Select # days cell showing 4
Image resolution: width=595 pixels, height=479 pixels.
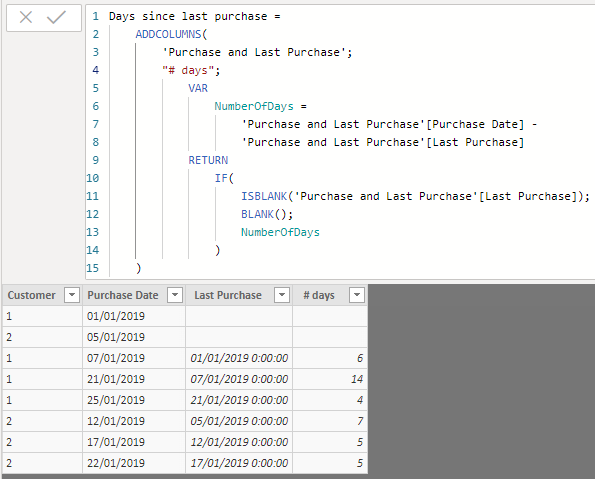(330, 400)
